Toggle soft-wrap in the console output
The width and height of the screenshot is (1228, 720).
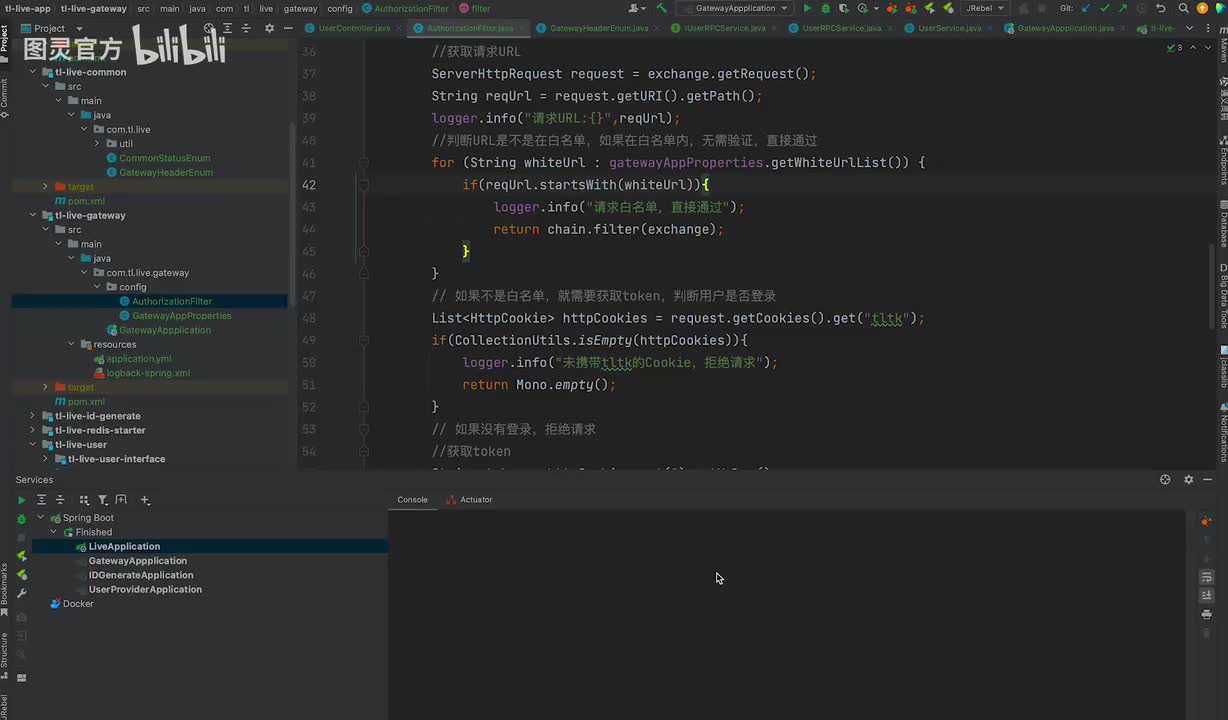click(x=1206, y=577)
